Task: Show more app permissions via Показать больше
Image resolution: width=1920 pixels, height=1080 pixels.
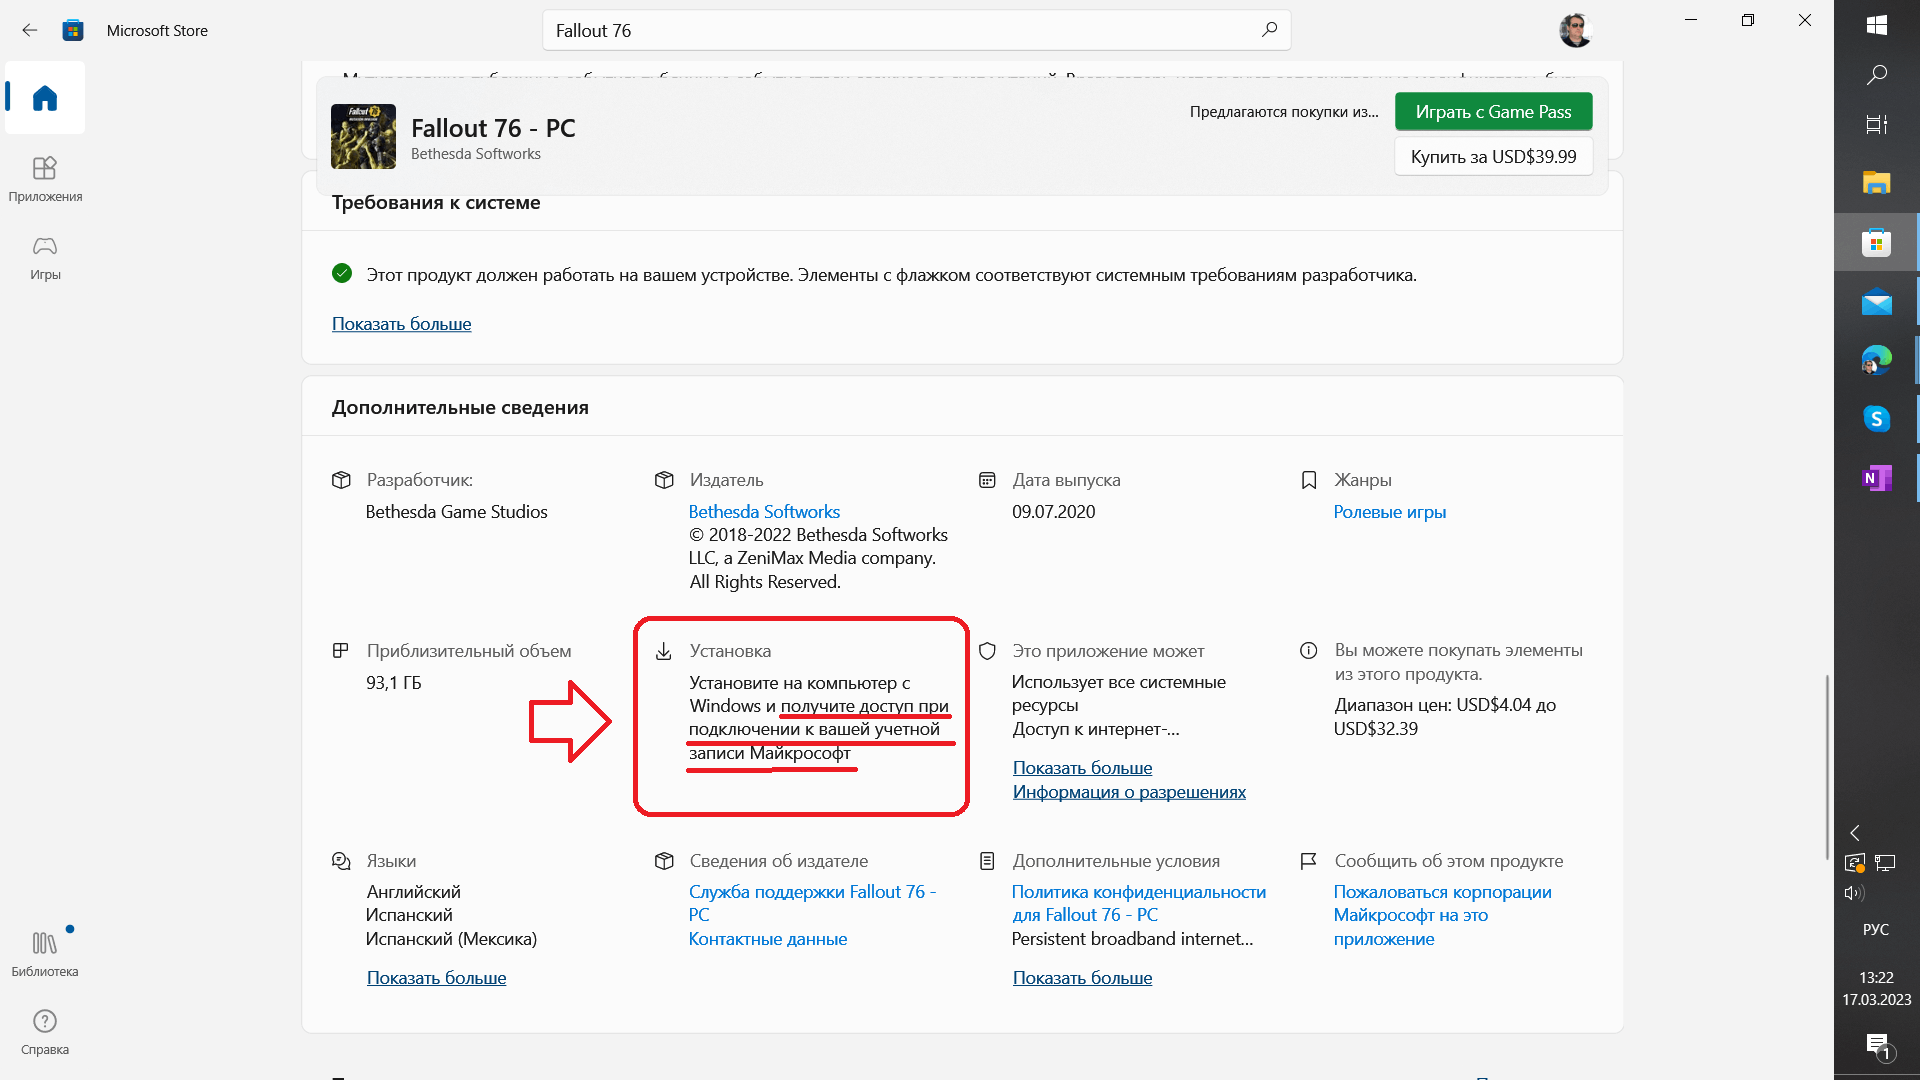Action: coord(1082,767)
